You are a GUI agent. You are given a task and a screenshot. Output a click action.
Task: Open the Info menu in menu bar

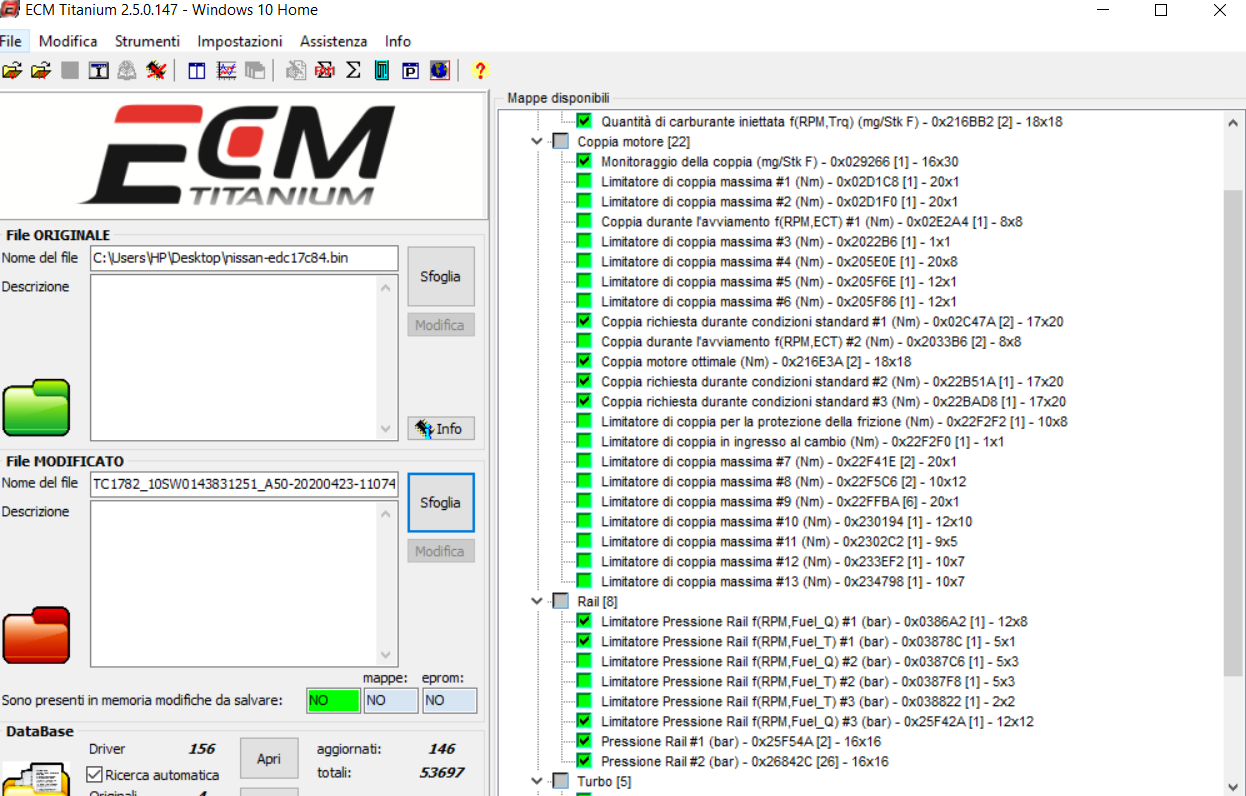(x=398, y=41)
